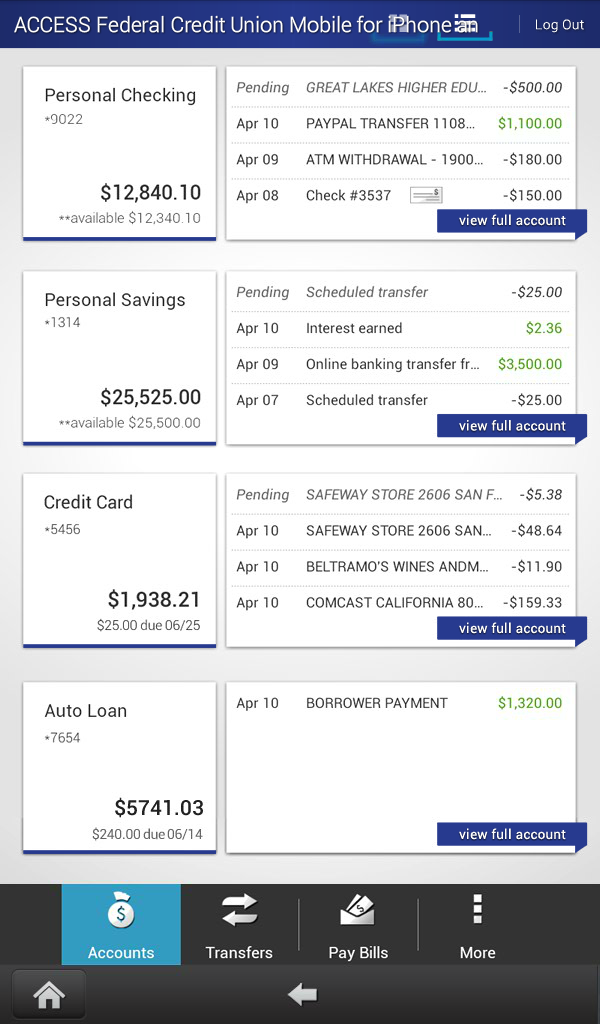View full account for Auto Loan

(x=511, y=834)
